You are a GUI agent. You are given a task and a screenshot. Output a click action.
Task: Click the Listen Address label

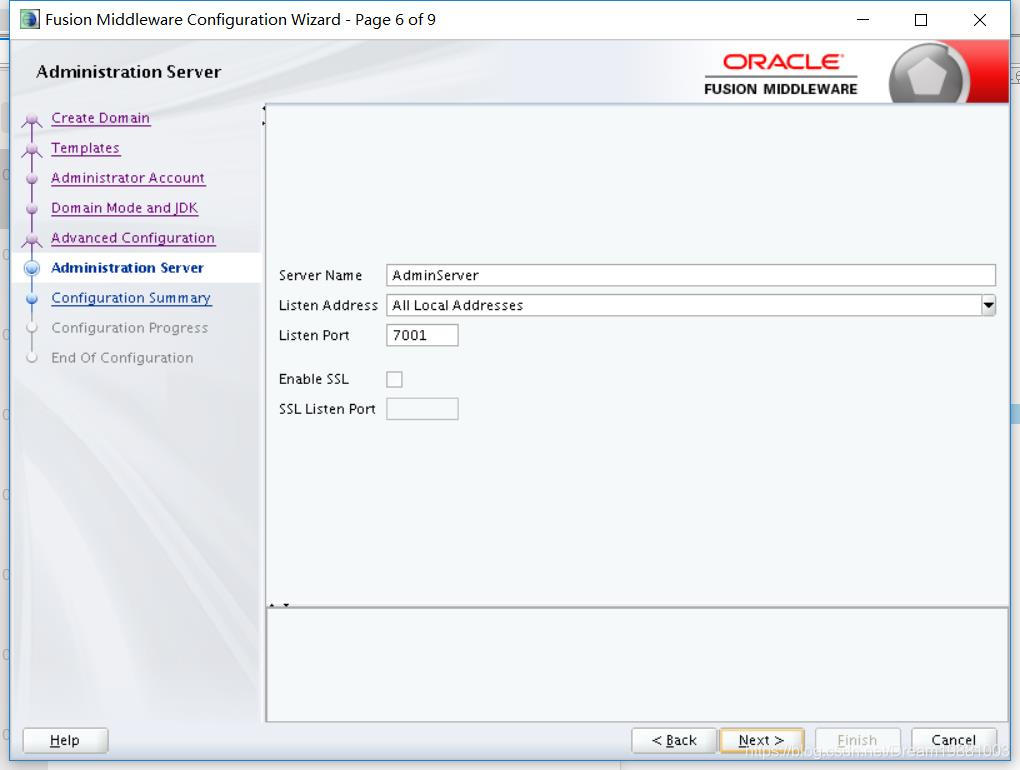tap(328, 305)
